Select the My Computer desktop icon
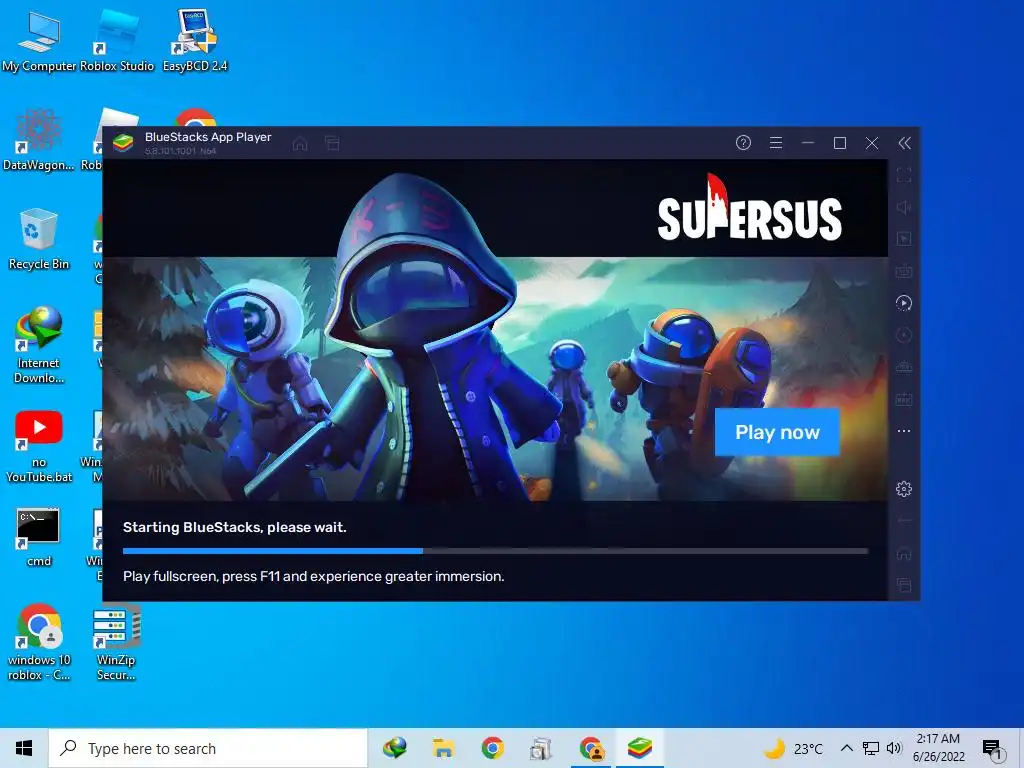The image size is (1024, 768). pyautogui.click(x=39, y=40)
